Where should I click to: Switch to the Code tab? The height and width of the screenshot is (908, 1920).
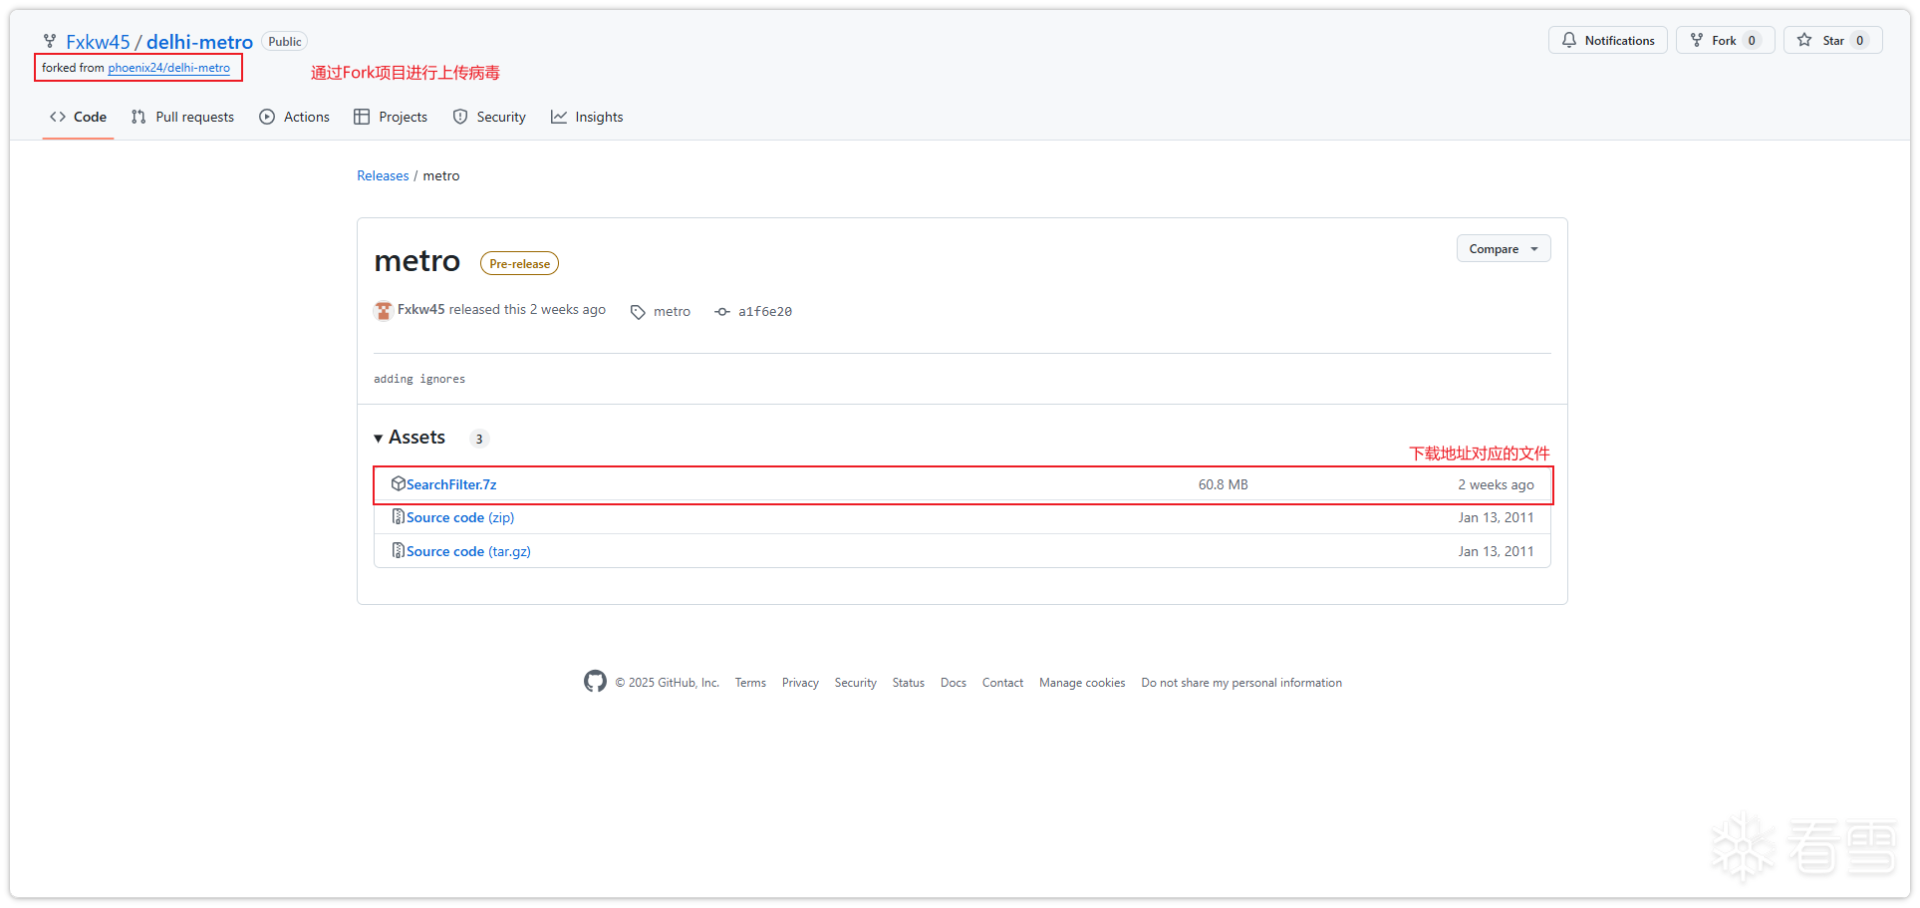tap(78, 117)
